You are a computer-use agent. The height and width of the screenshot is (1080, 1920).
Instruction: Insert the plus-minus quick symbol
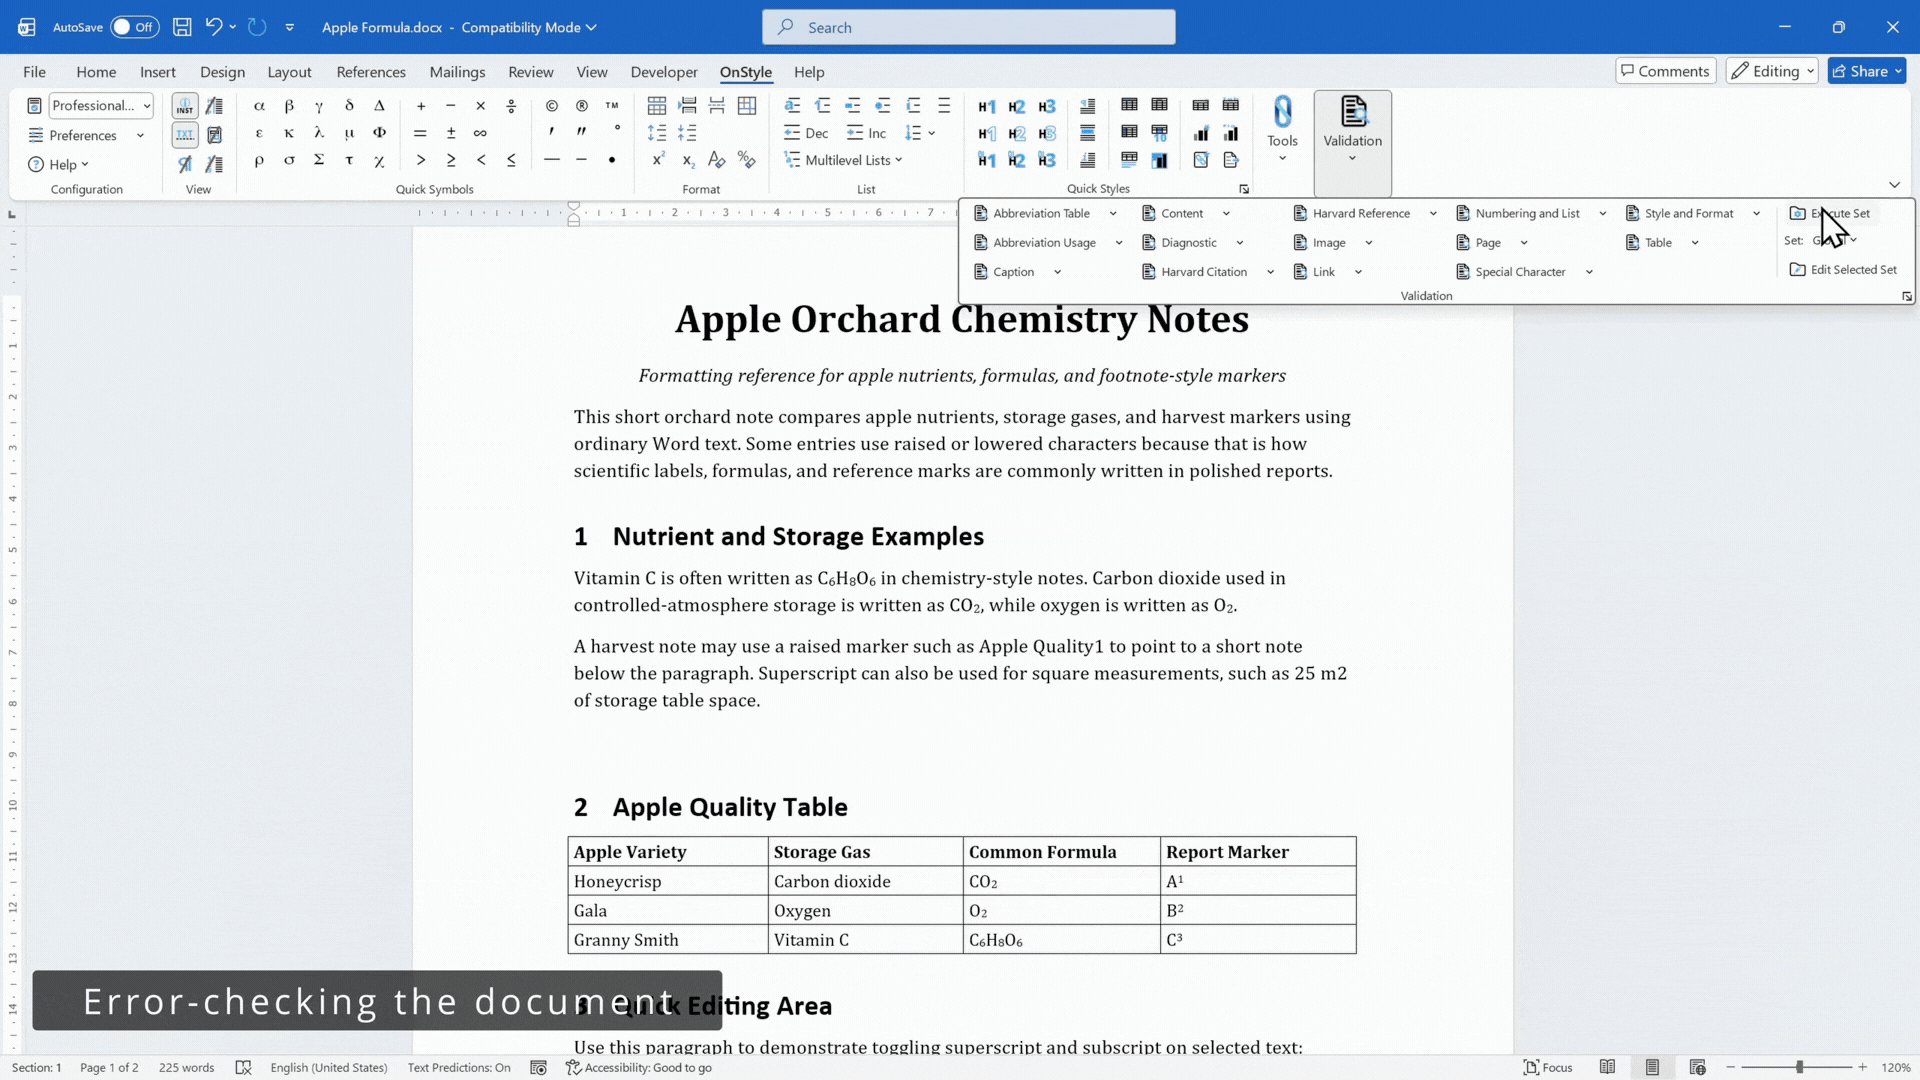(x=451, y=133)
